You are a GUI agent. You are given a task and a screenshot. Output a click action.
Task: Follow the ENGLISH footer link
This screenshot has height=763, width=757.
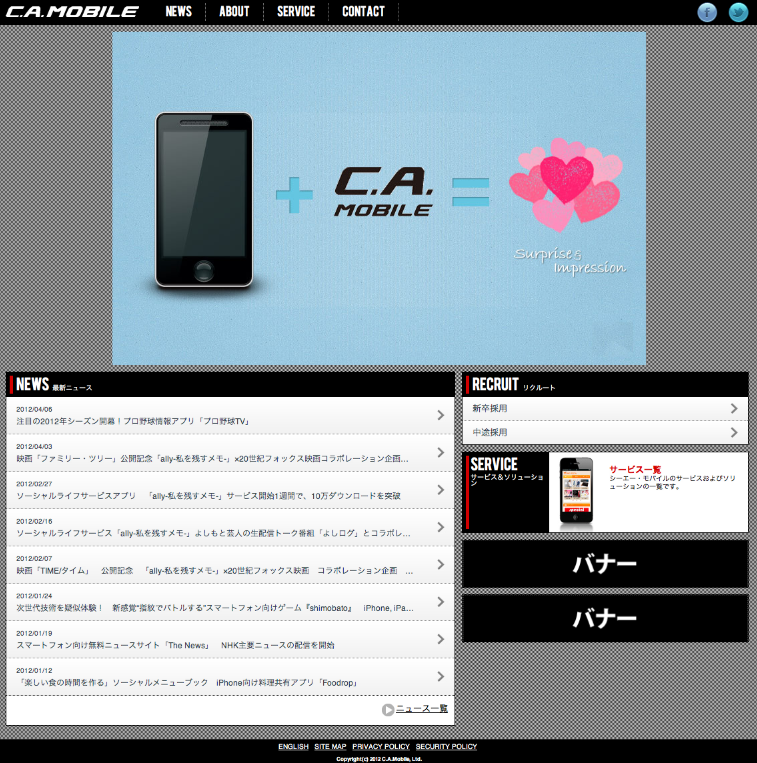point(293,746)
